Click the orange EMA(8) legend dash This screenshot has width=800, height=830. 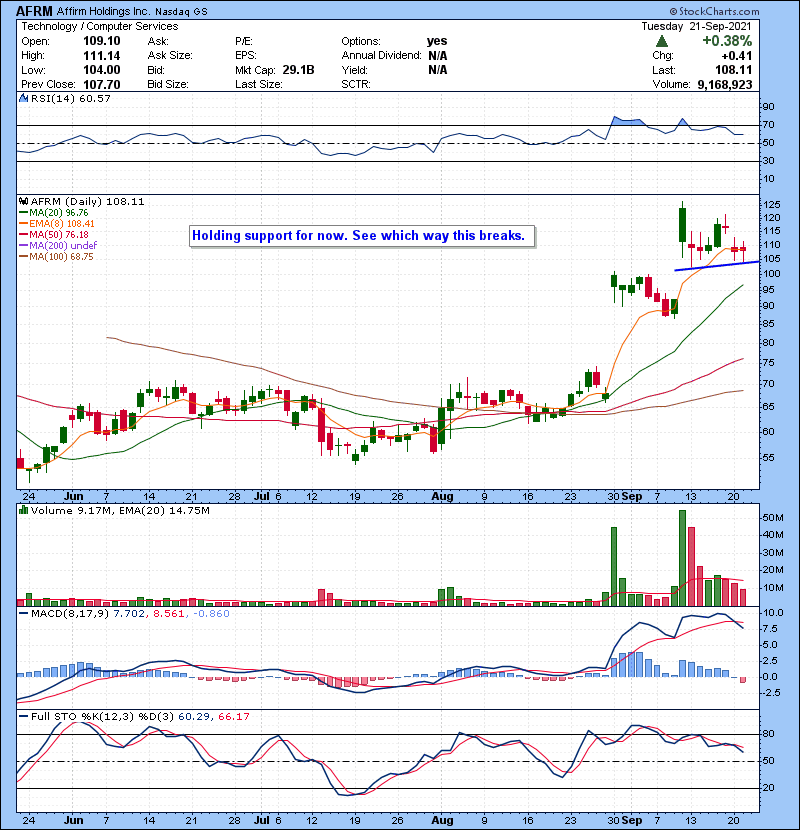(x=23, y=223)
